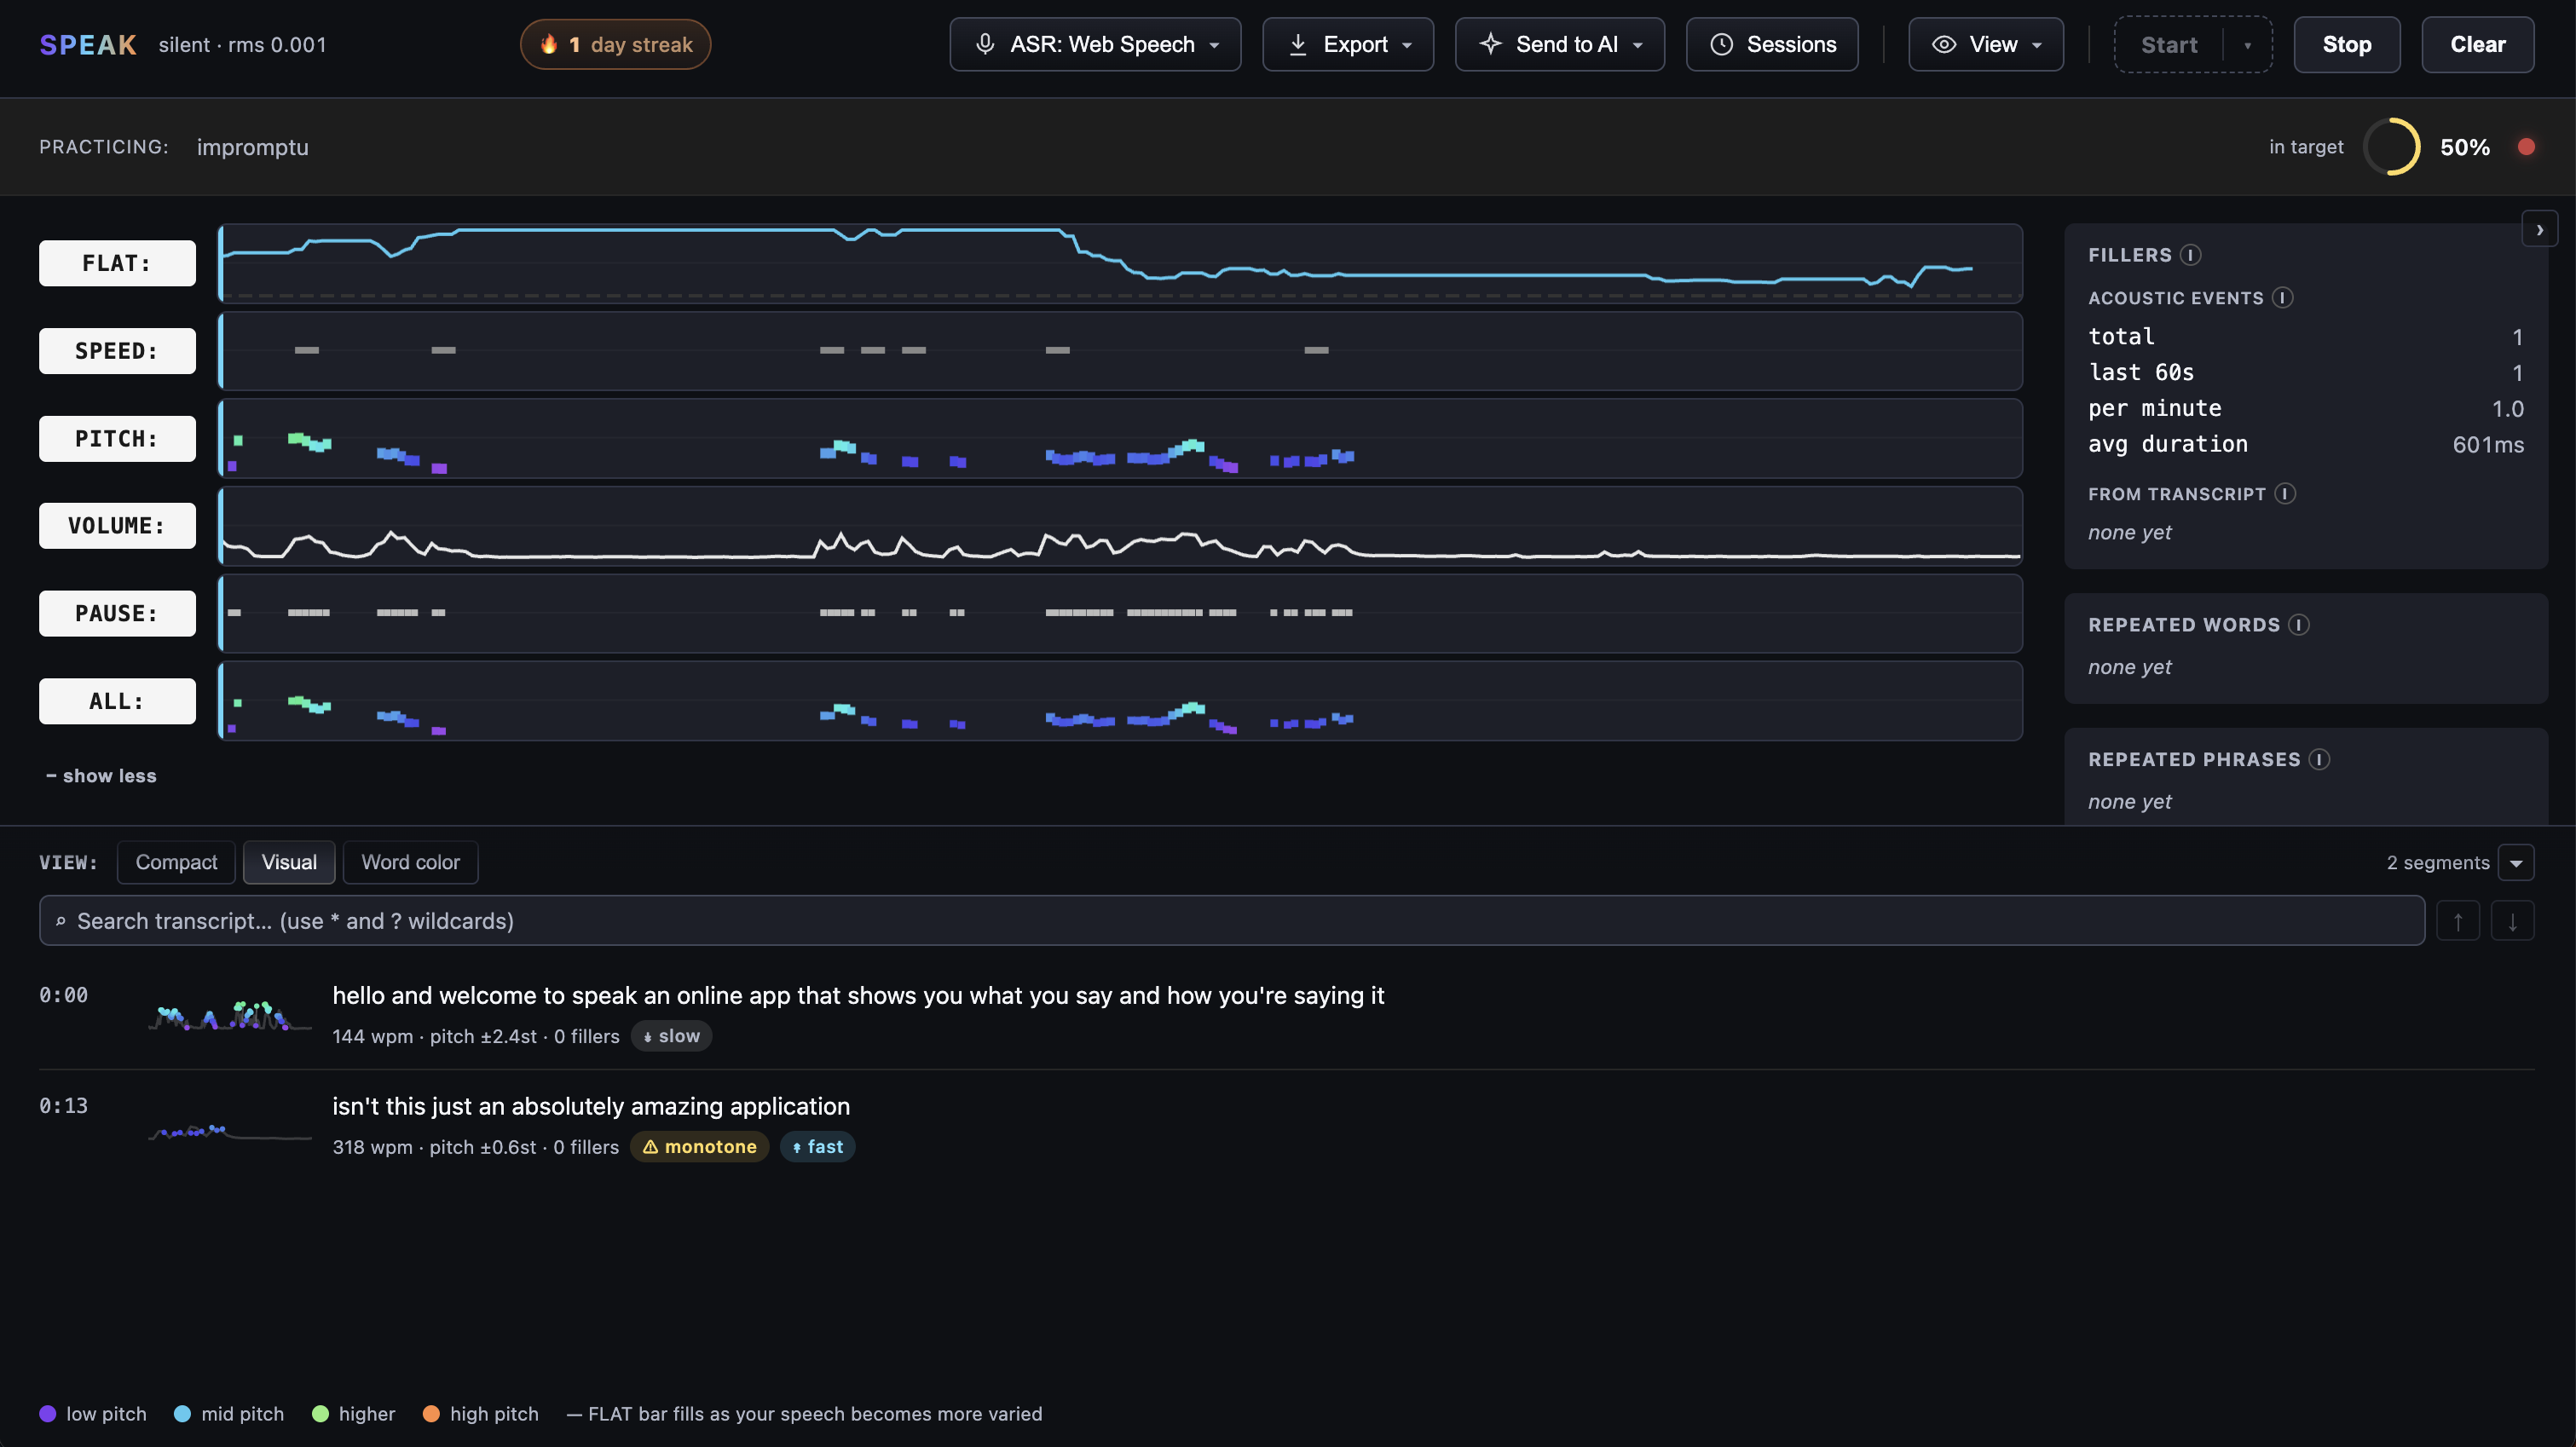Click the '2 segments' label
This screenshot has width=2576, height=1447.
pyautogui.click(x=2437, y=863)
